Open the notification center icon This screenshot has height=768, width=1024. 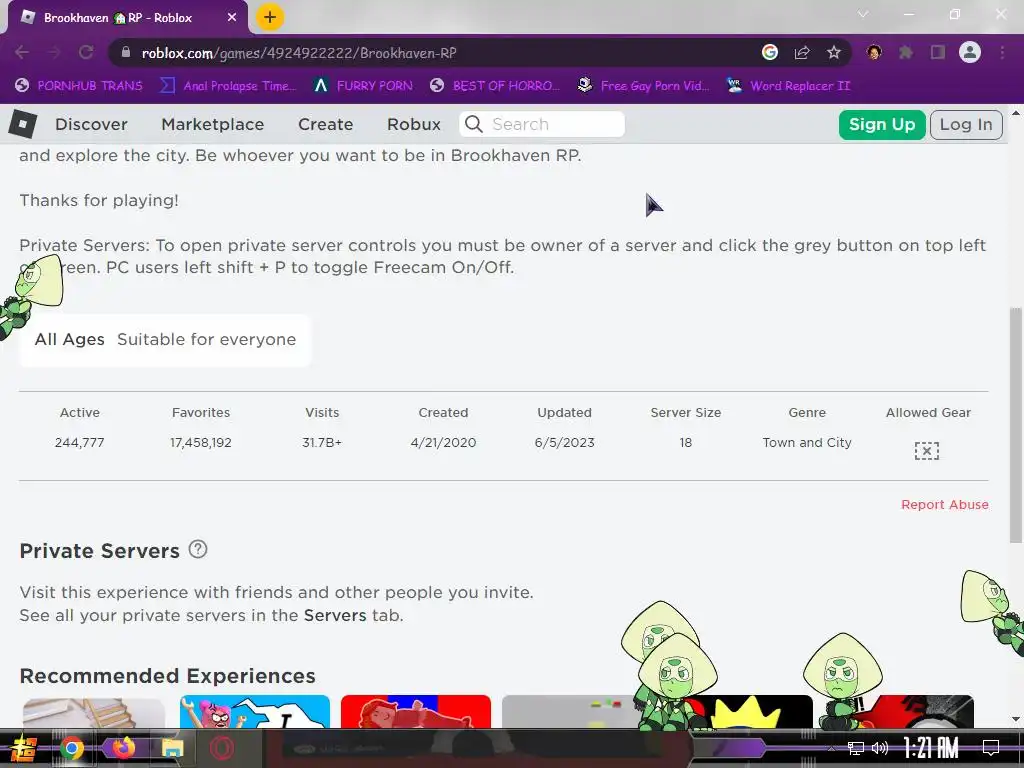coord(991,748)
